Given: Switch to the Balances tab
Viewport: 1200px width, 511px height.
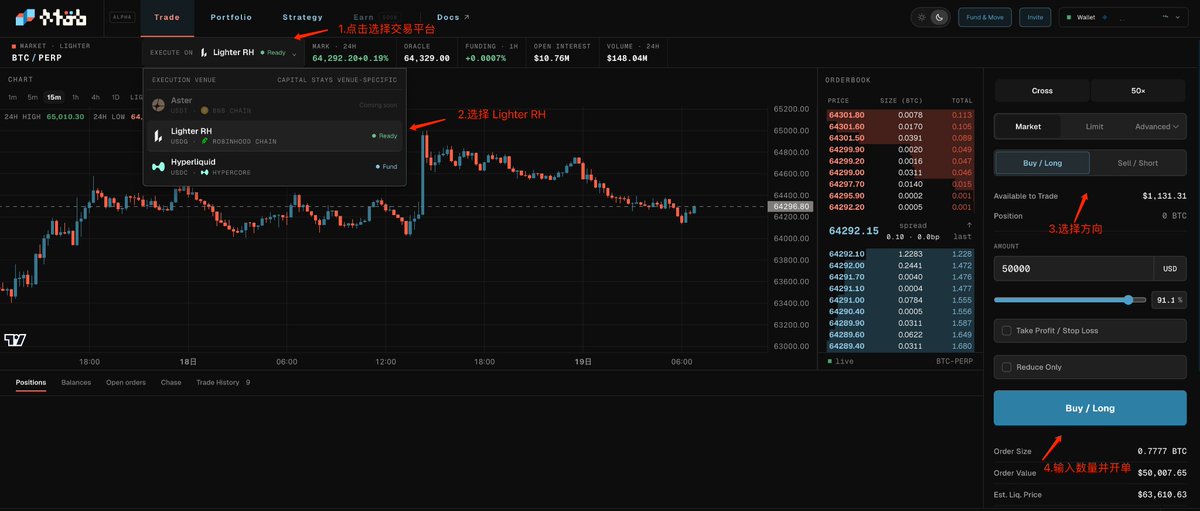Looking at the screenshot, I should 76,382.
